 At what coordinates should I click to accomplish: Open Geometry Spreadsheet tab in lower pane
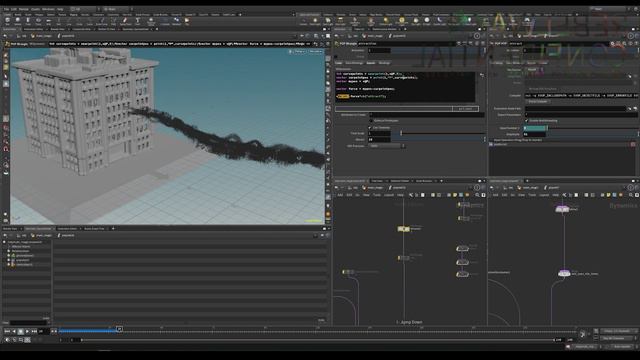pos(38,229)
